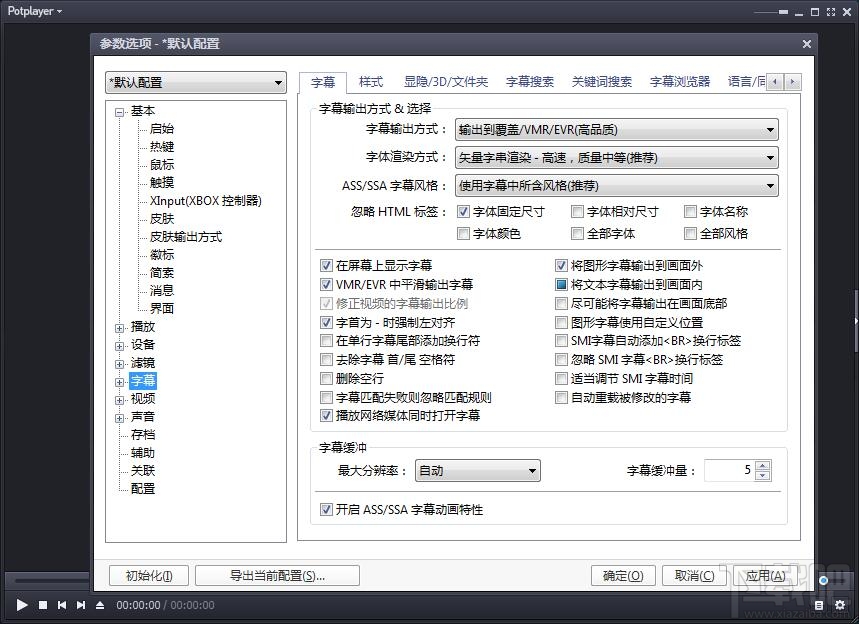Click the 初始化(I) button
Screen dimensions: 859x624
coord(147,575)
